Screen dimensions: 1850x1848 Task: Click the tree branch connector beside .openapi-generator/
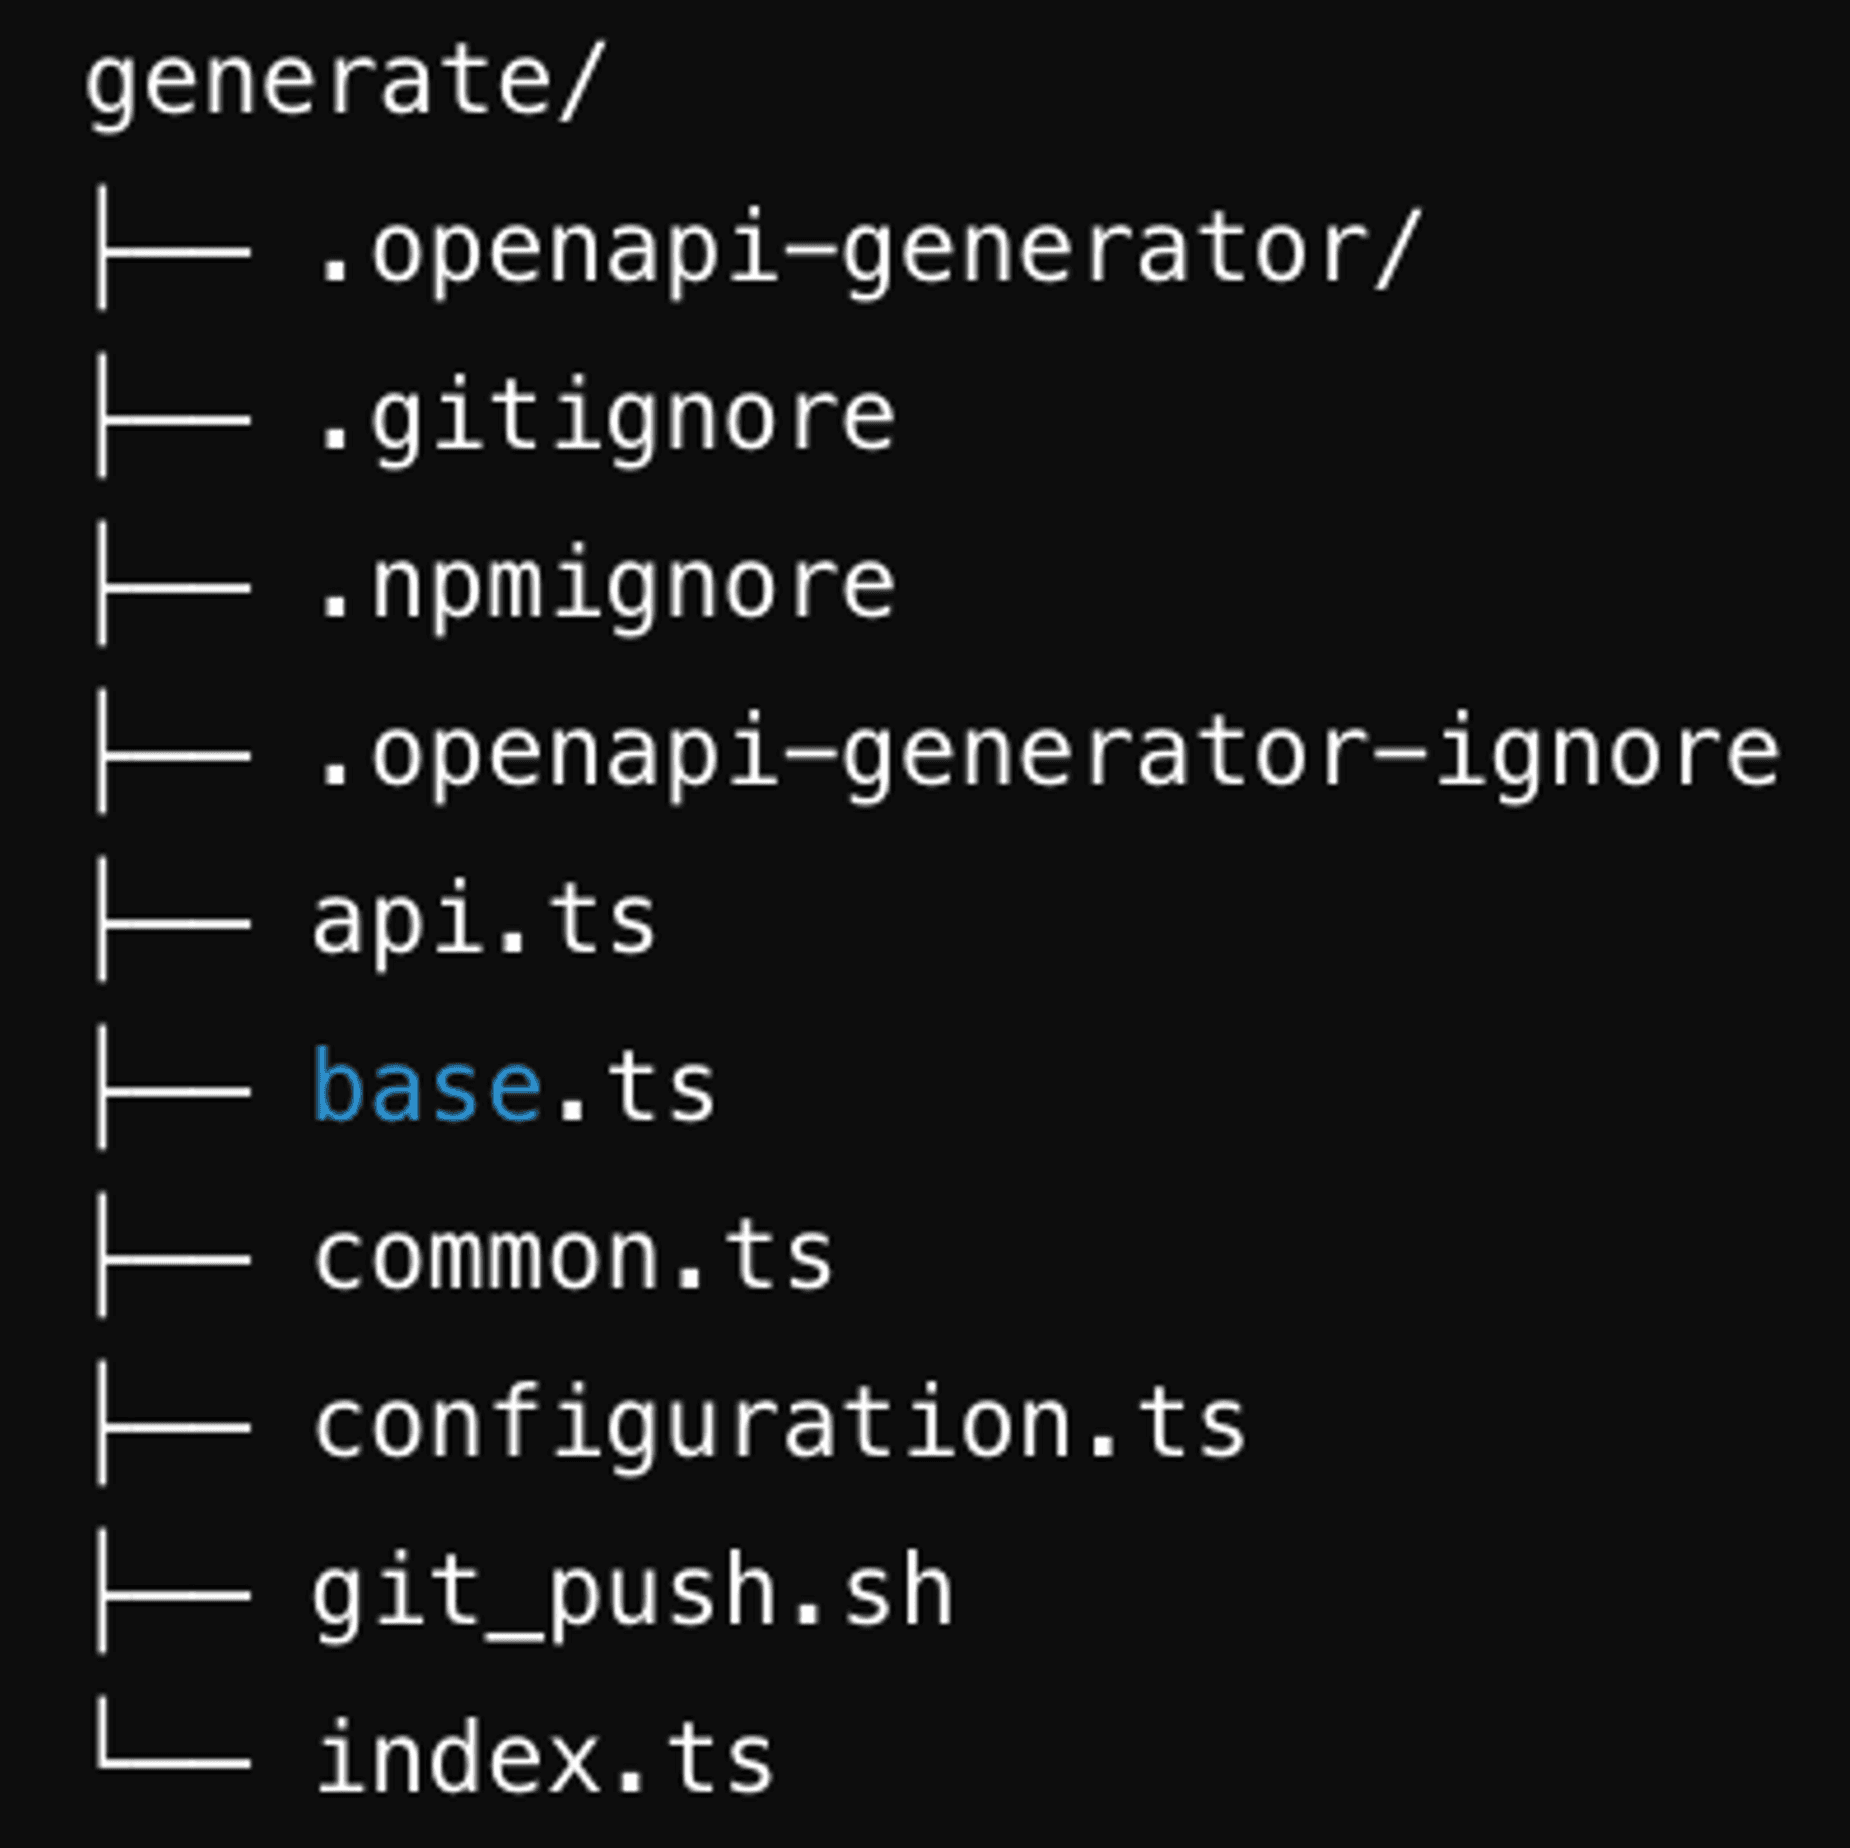point(172,252)
